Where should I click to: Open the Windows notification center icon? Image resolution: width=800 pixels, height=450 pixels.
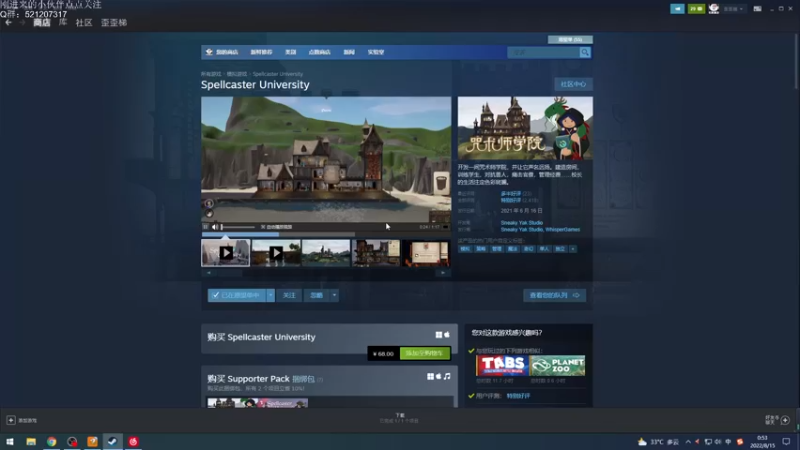[786, 441]
